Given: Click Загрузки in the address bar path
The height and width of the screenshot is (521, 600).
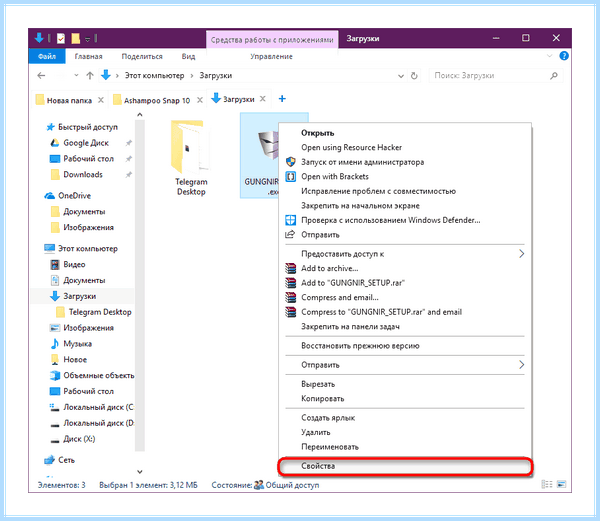Looking at the screenshot, I should (216, 76).
